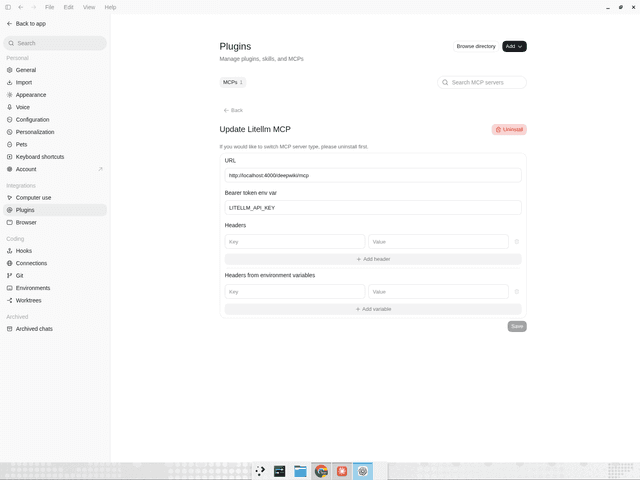Open the Edit menu
The width and height of the screenshot is (640, 480).
click(69, 7)
